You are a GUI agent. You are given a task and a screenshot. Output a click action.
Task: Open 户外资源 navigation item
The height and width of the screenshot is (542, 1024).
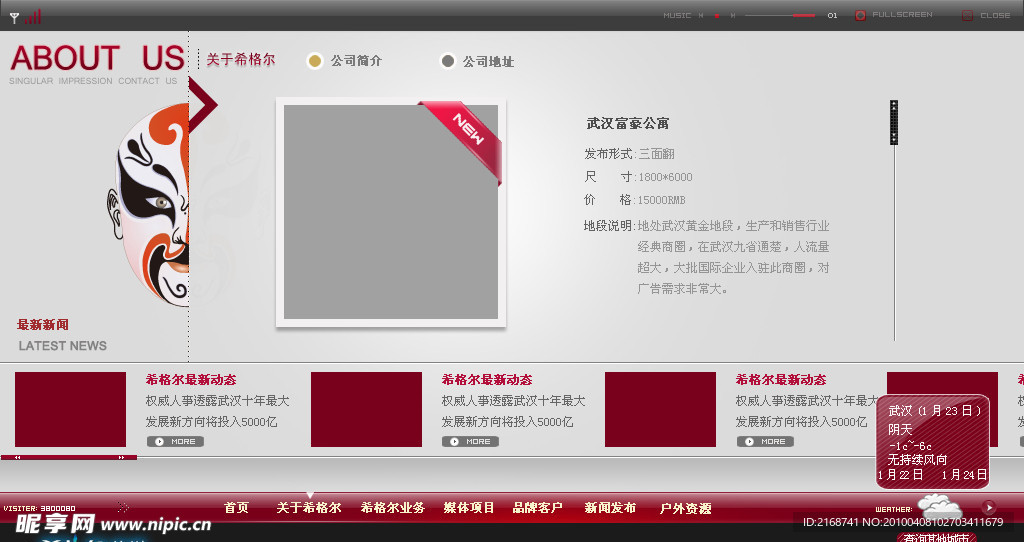point(685,507)
